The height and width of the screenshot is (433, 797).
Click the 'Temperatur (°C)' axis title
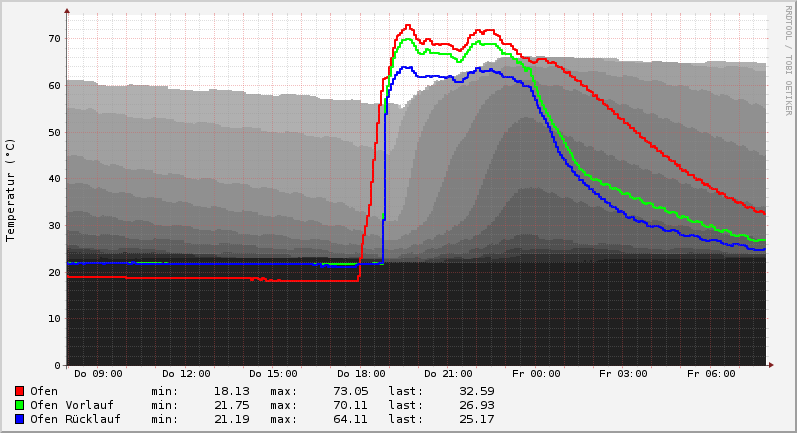pyautogui.click(x=11, y=190)
